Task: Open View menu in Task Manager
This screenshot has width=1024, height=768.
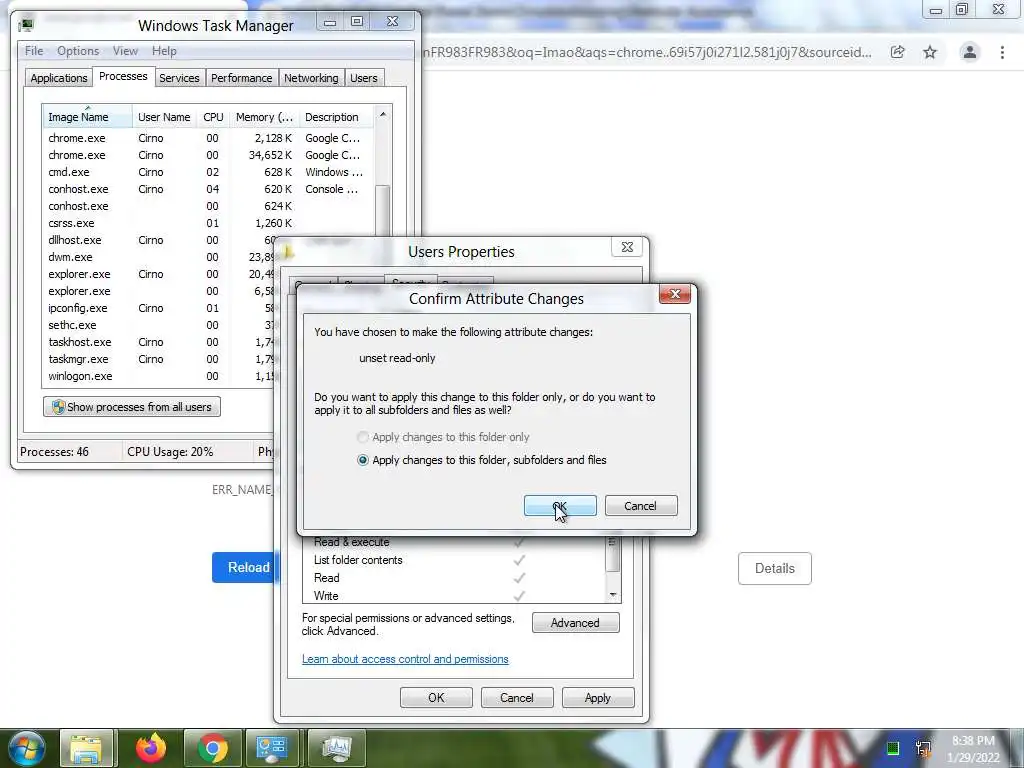Action: 125,51
